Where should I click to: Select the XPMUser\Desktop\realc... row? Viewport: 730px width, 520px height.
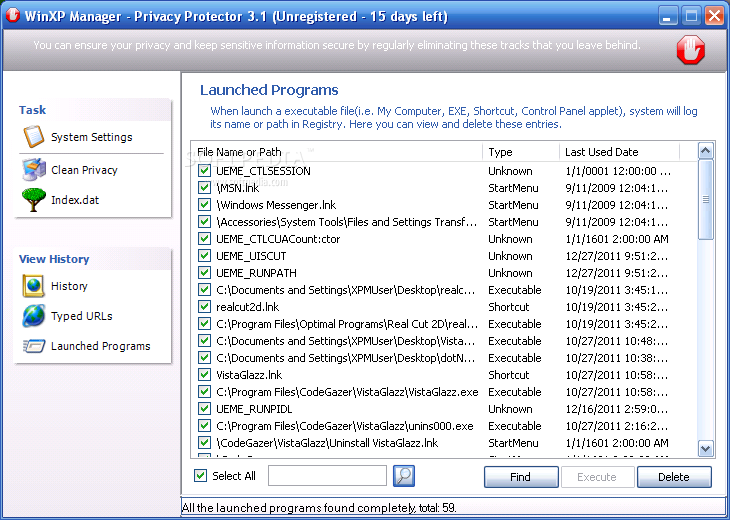click(345, 290)
